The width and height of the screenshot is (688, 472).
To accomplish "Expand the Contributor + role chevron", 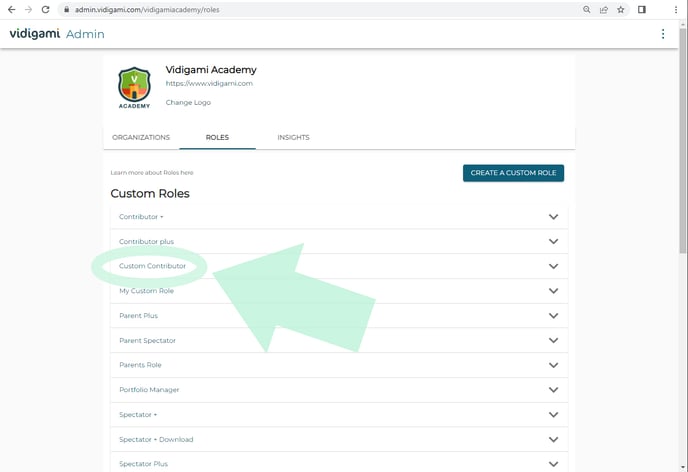I will click(553, 217).
